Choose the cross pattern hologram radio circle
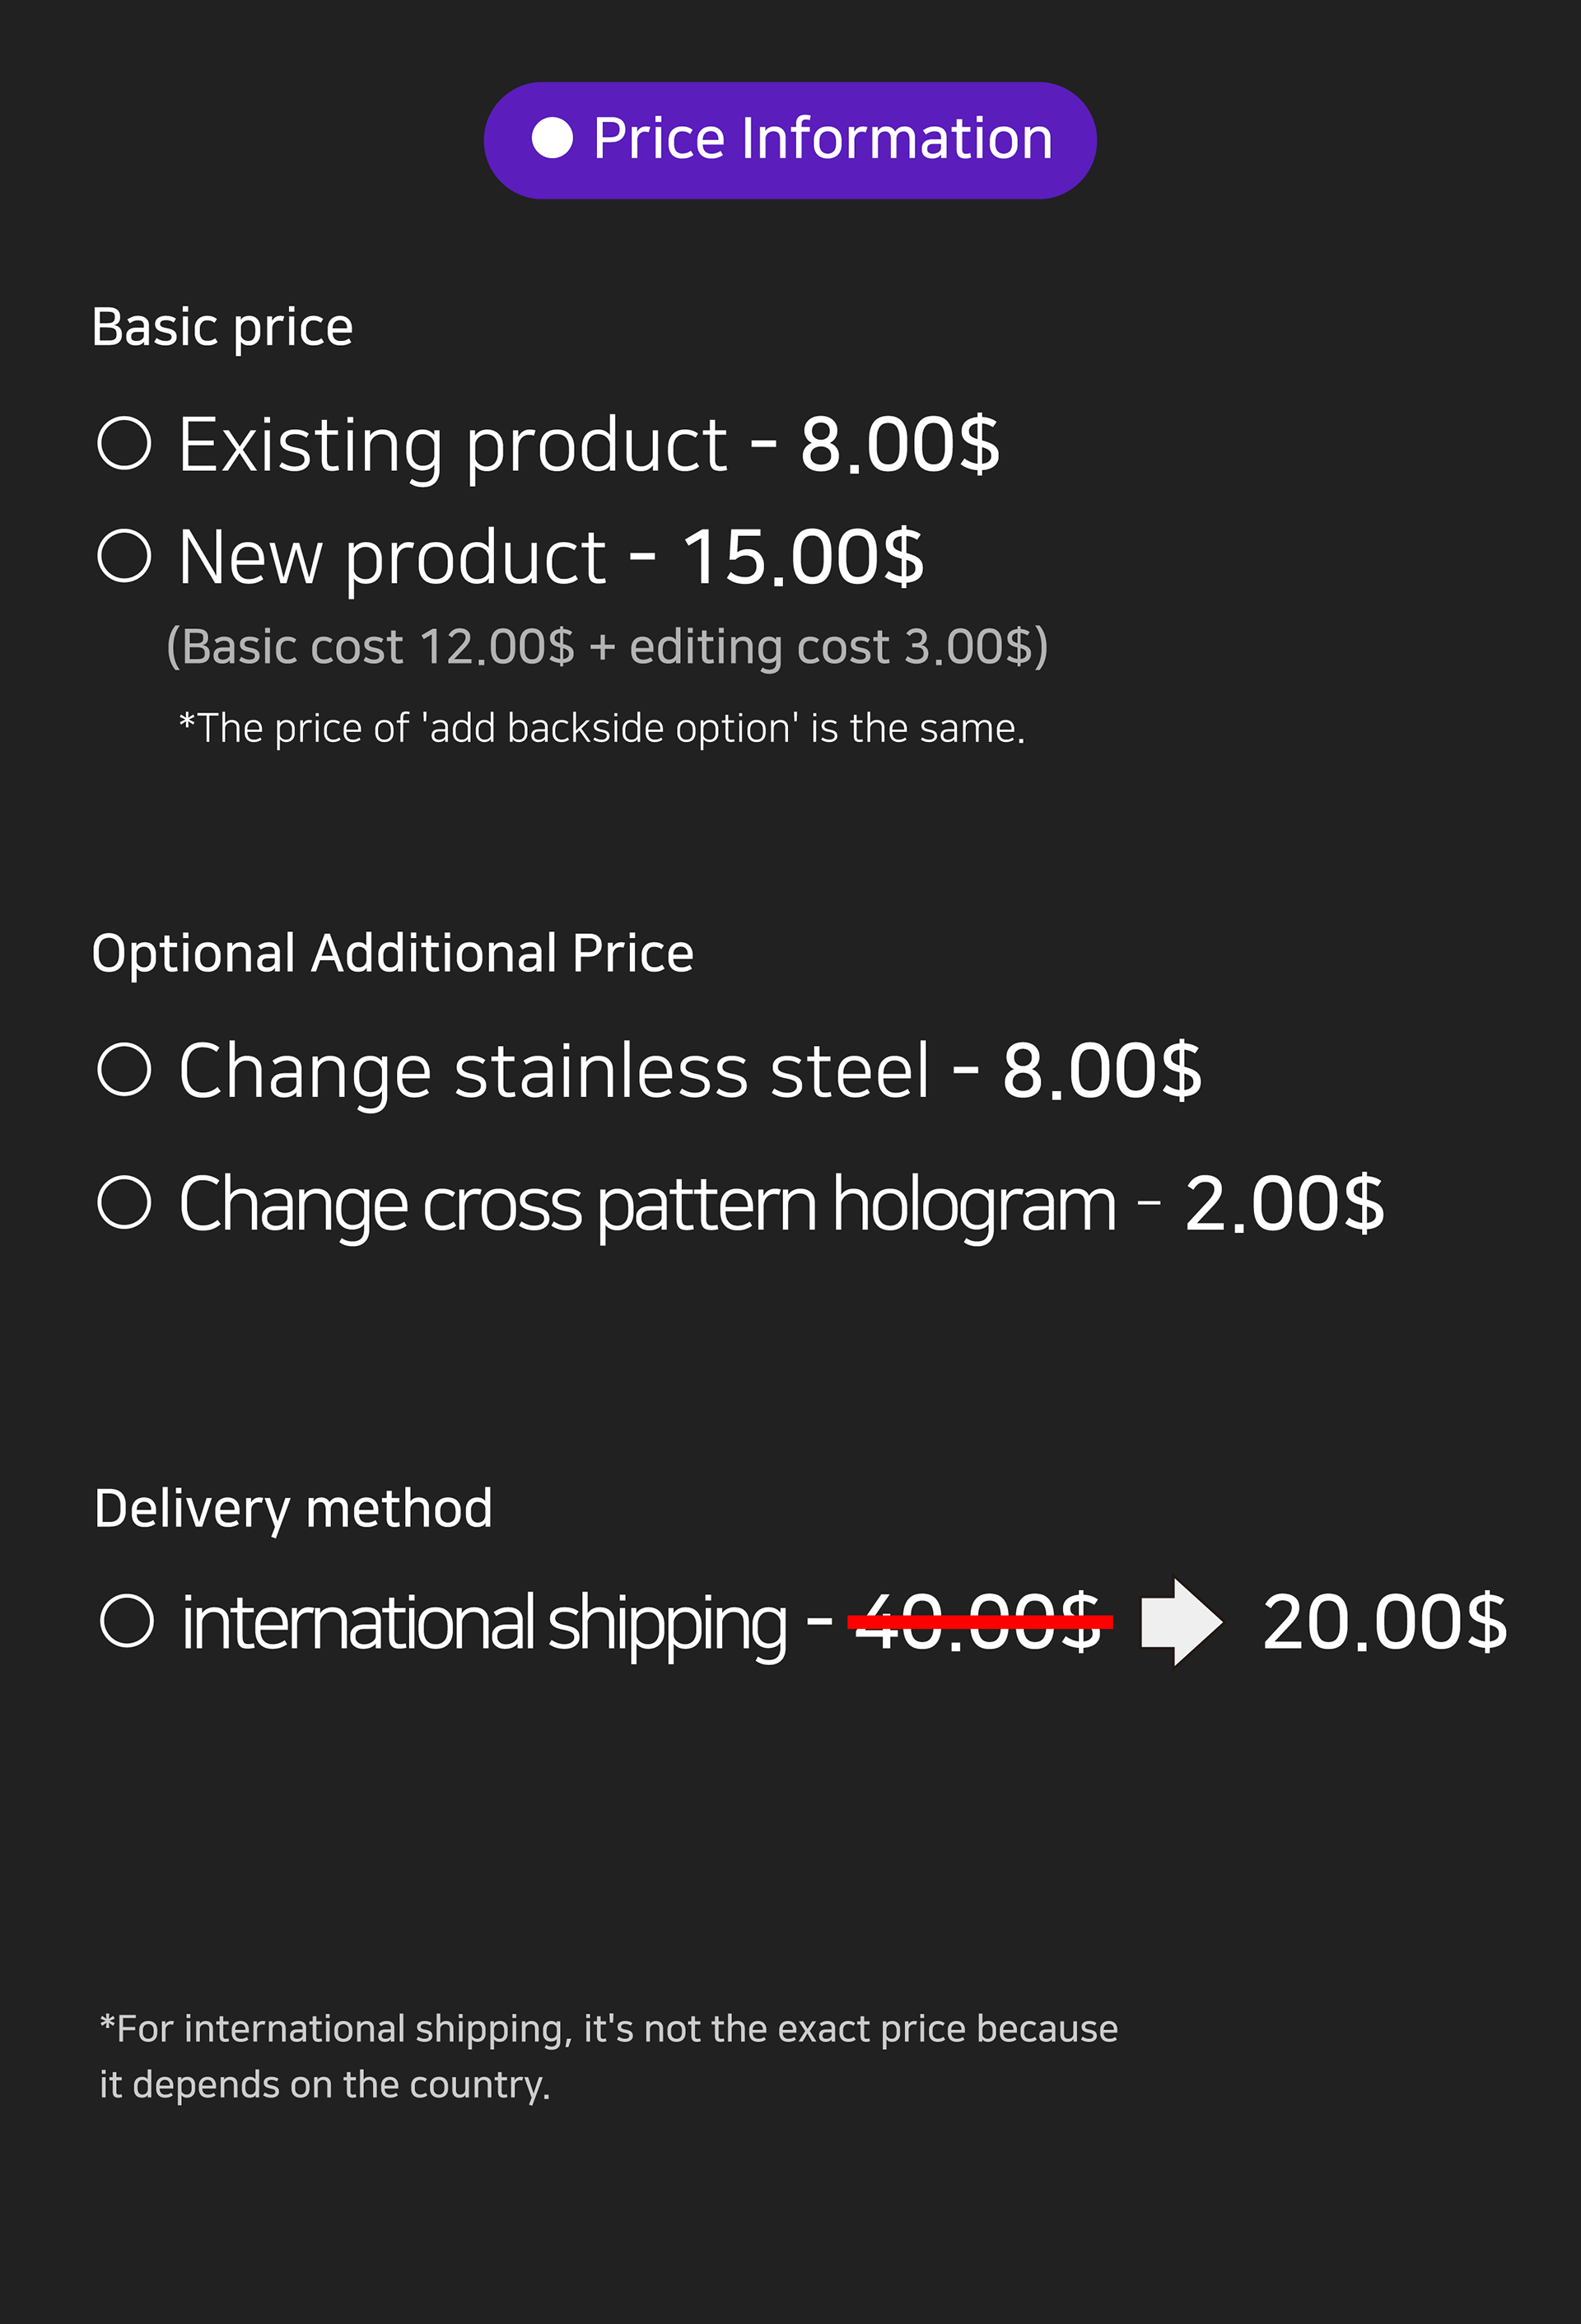 [x=124, y=1201]
